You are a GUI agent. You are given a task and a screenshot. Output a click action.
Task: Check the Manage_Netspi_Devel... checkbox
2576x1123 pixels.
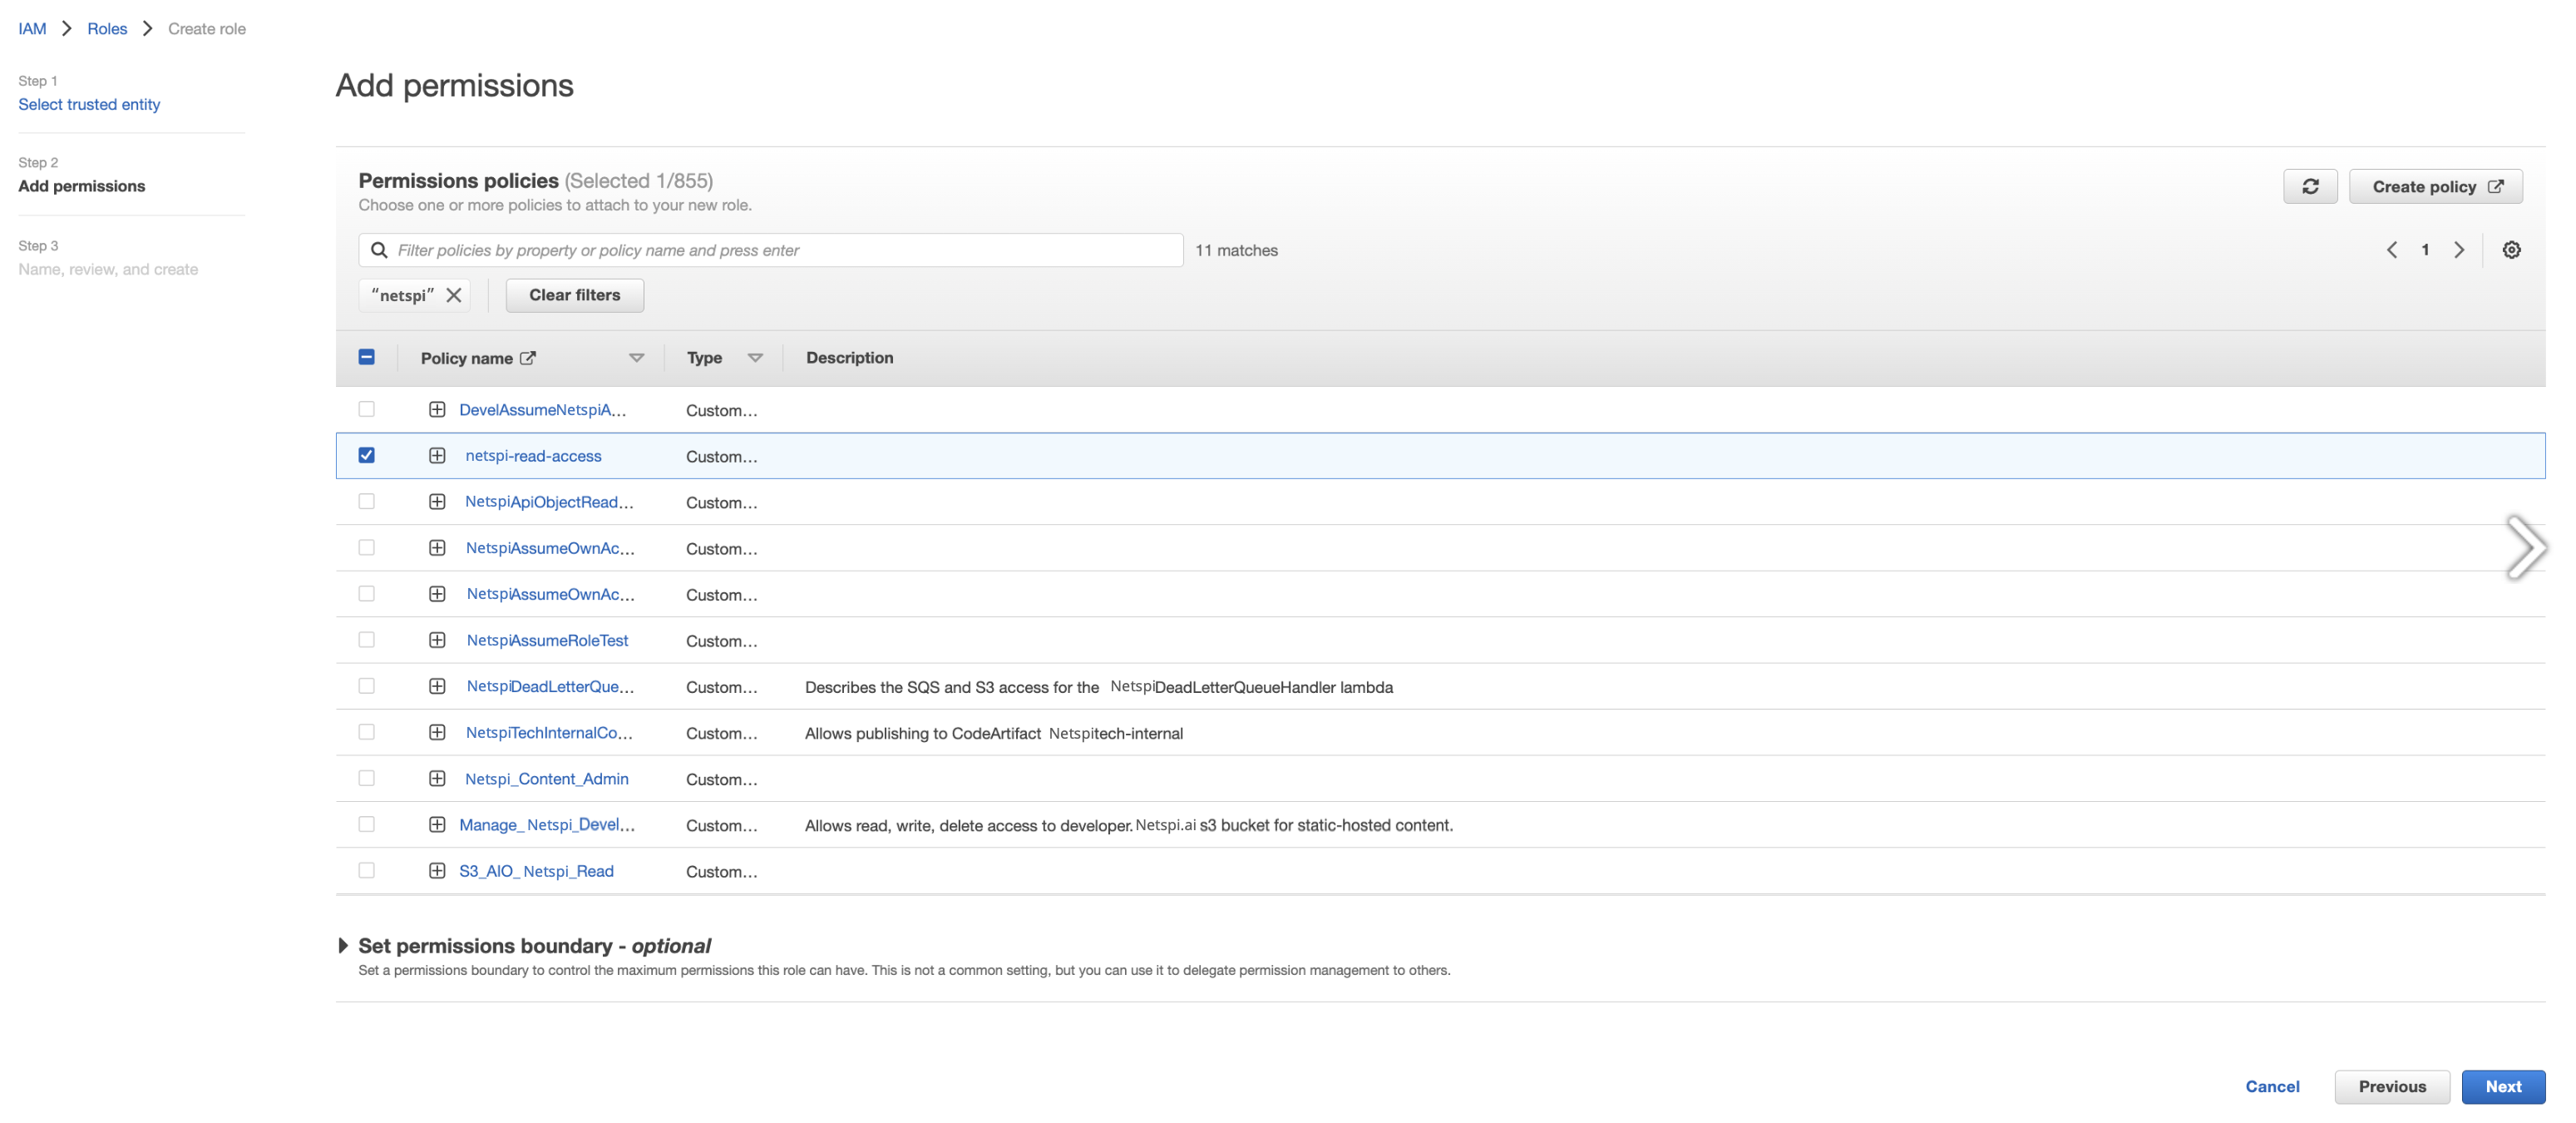click(x=367, y=824)
